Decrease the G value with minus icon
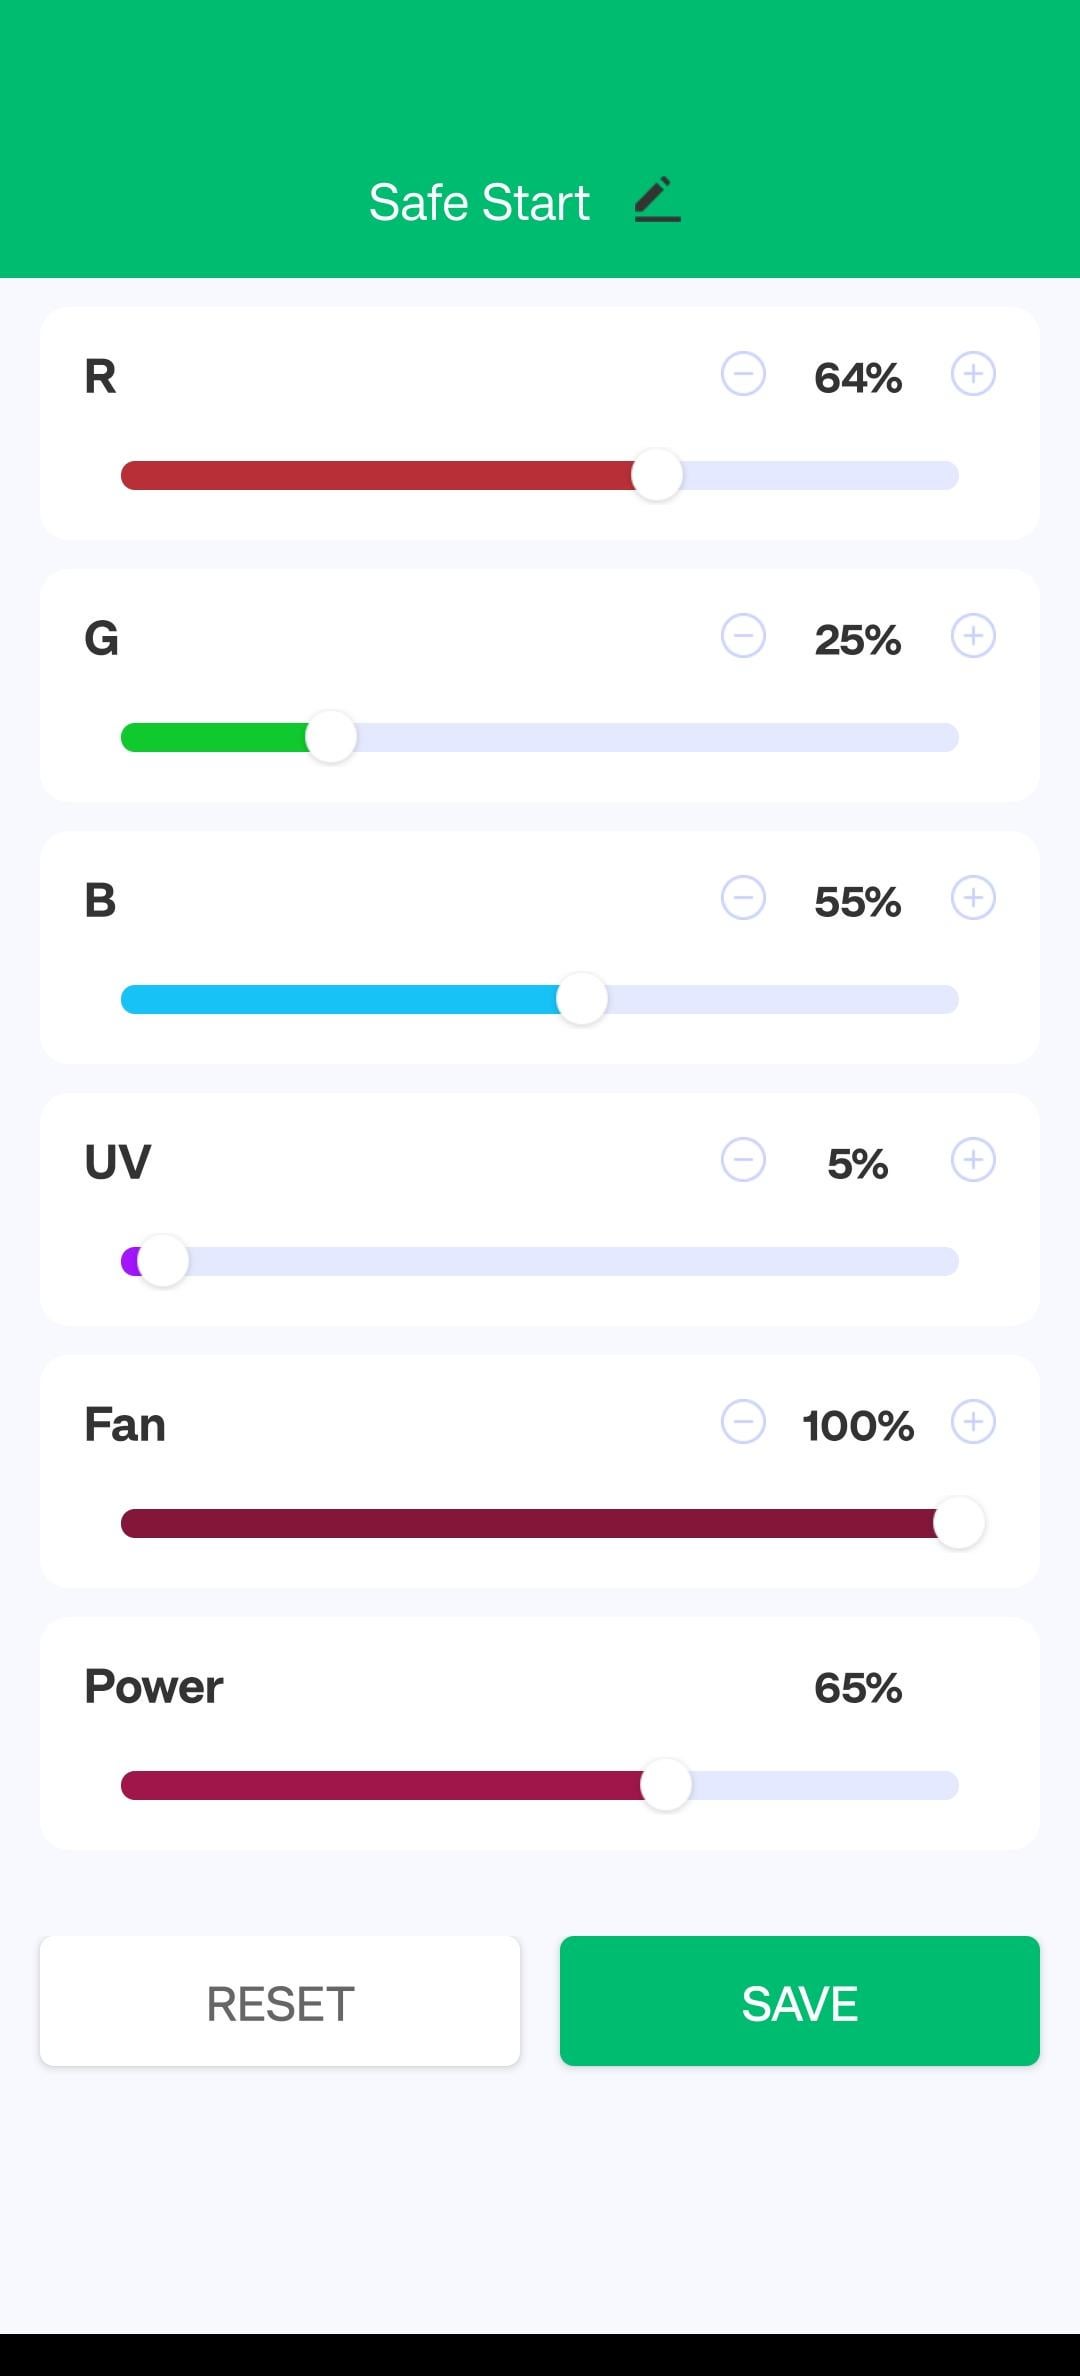 click(743, 636)
